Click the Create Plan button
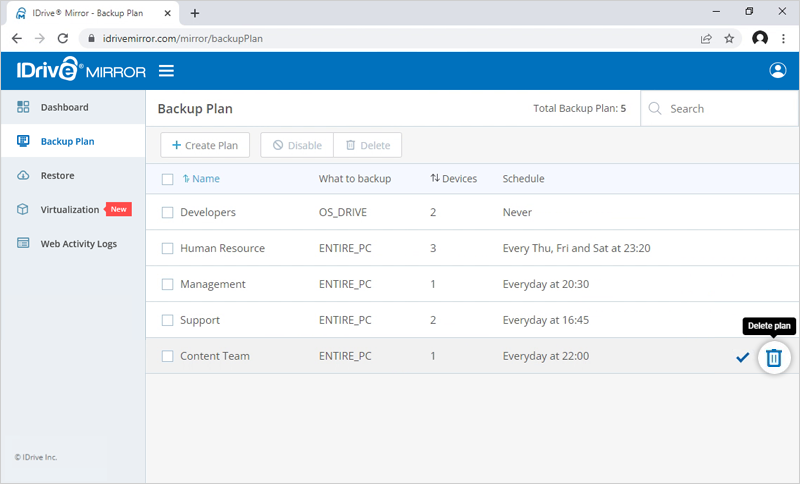 [x=205, y=145]
